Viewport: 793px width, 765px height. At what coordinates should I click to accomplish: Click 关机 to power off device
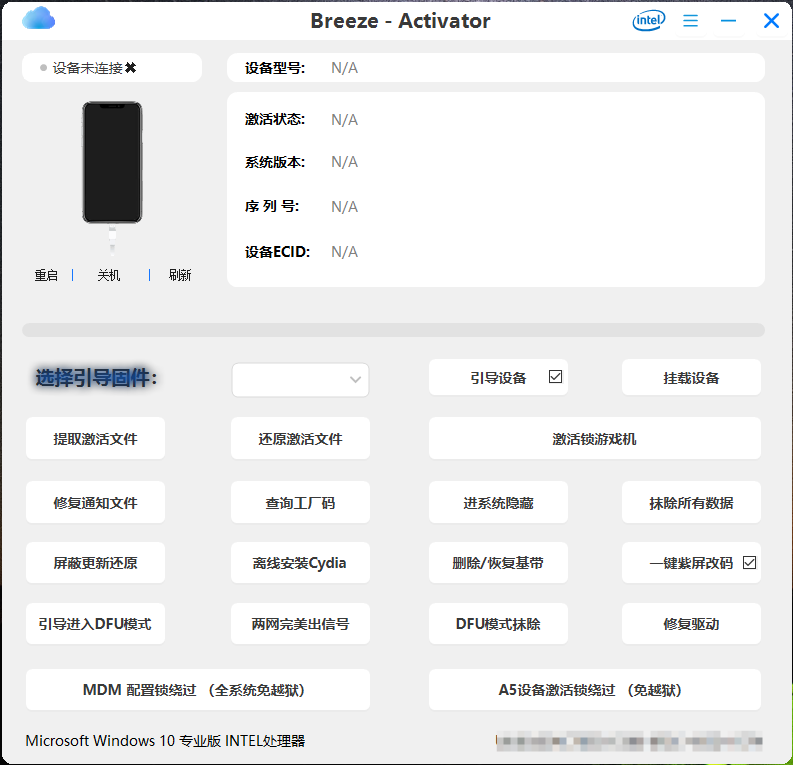coord(109,275)
